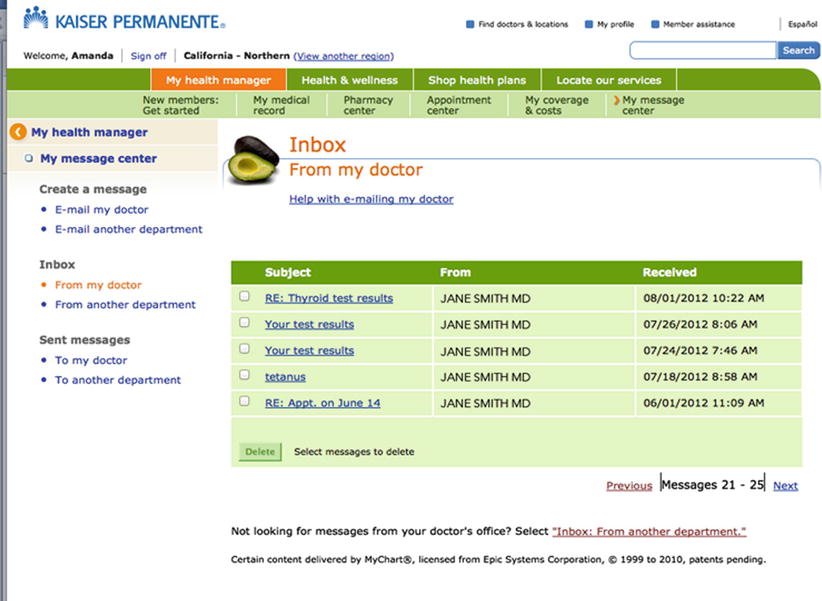Switch to Shop health plans tab
The height and width of the screenshot is (601, 822).
tap(476, 80)
